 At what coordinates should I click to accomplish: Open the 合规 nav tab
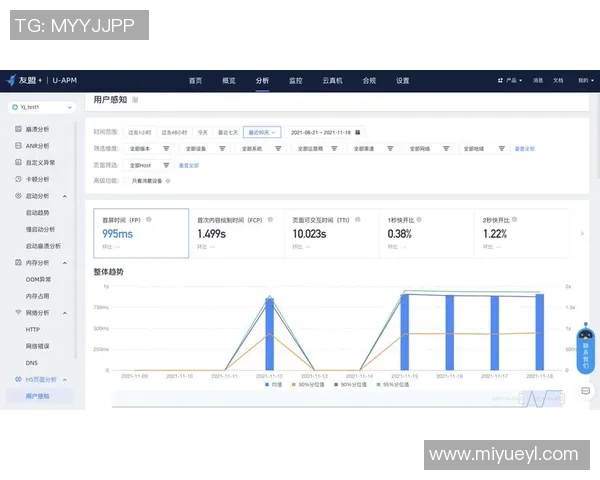pyautogui.click(x=369, y=80)
